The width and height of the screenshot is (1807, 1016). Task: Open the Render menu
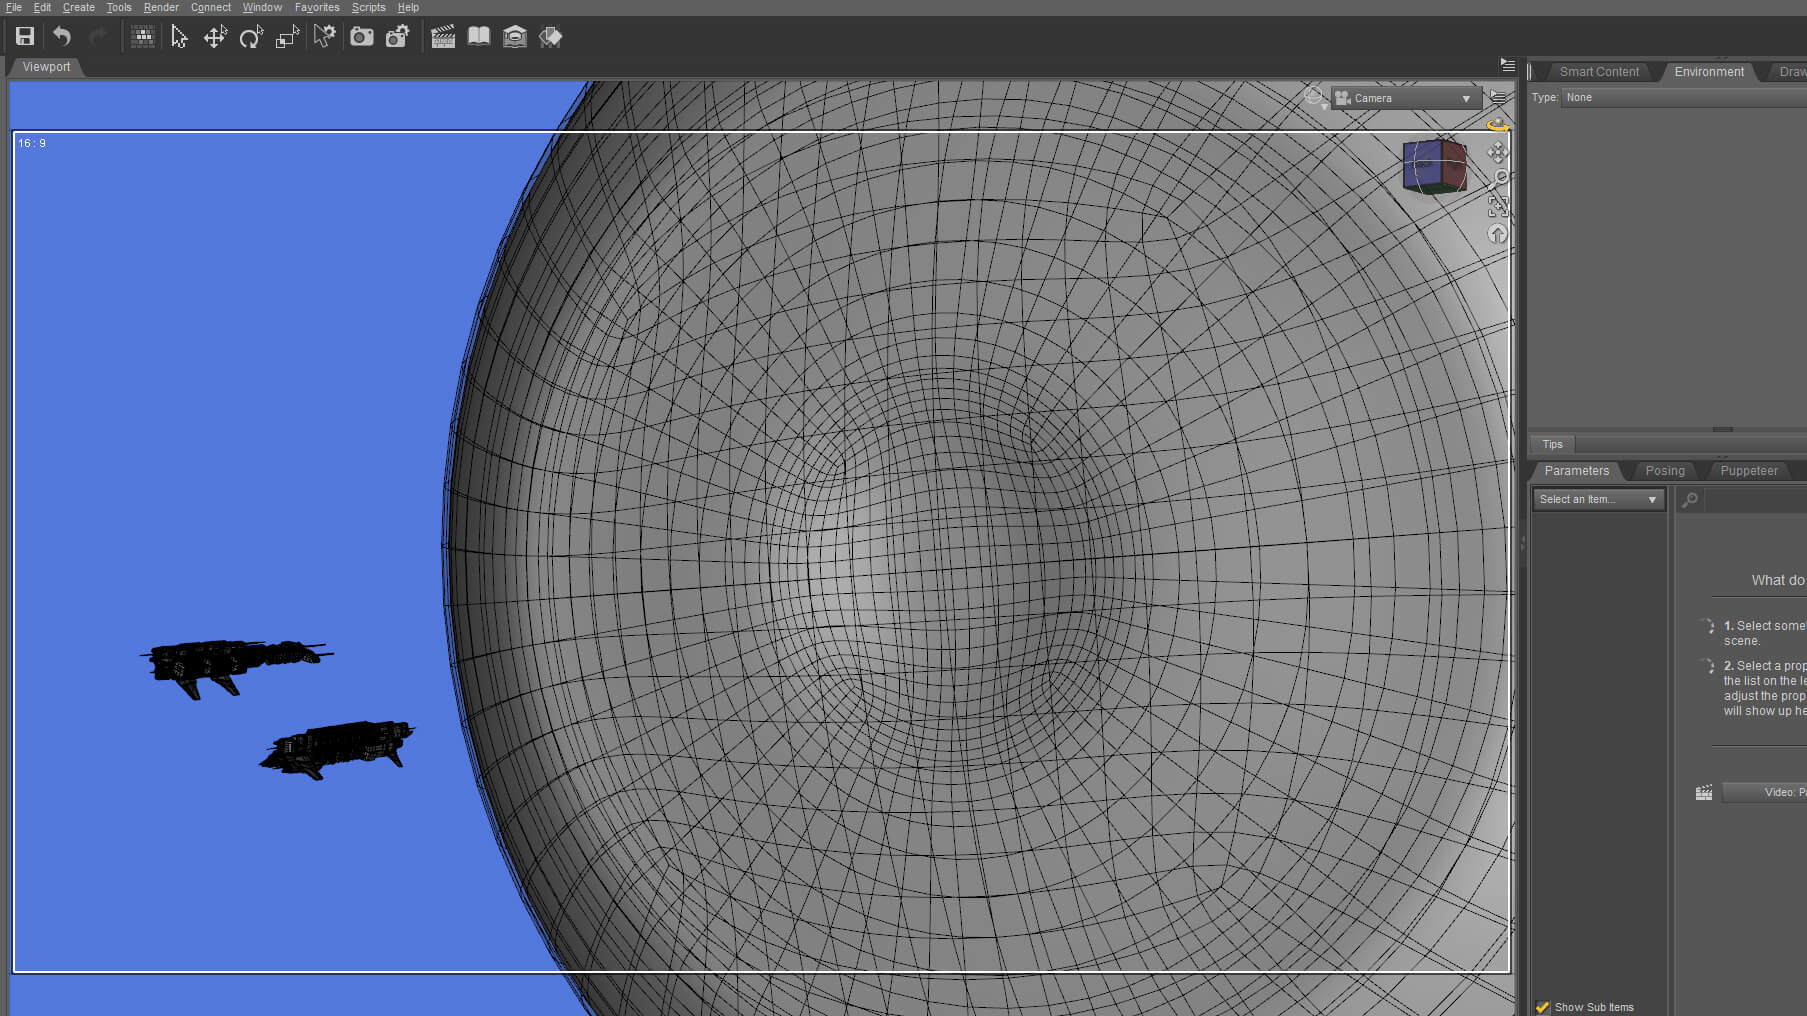pos(161,7)
